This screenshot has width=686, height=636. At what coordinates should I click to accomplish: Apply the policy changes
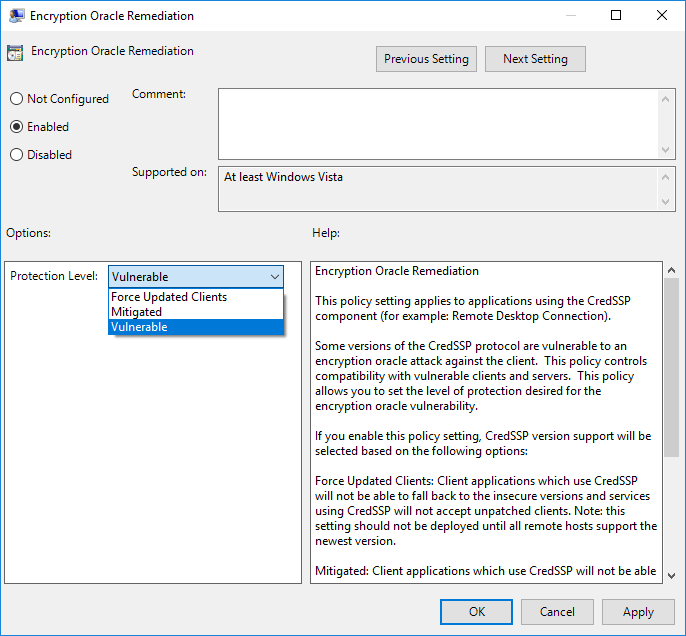[x=638, y=612]
